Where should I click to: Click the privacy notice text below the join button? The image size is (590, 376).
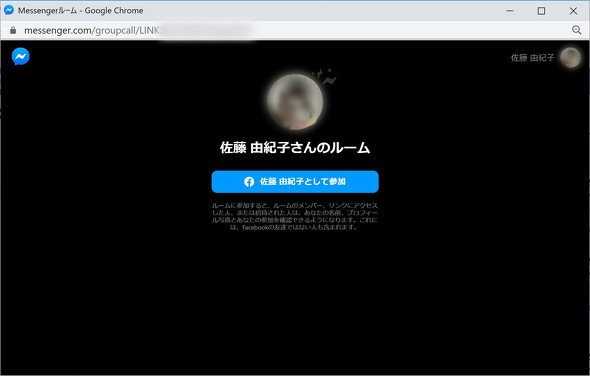click(x=295, y=216)
